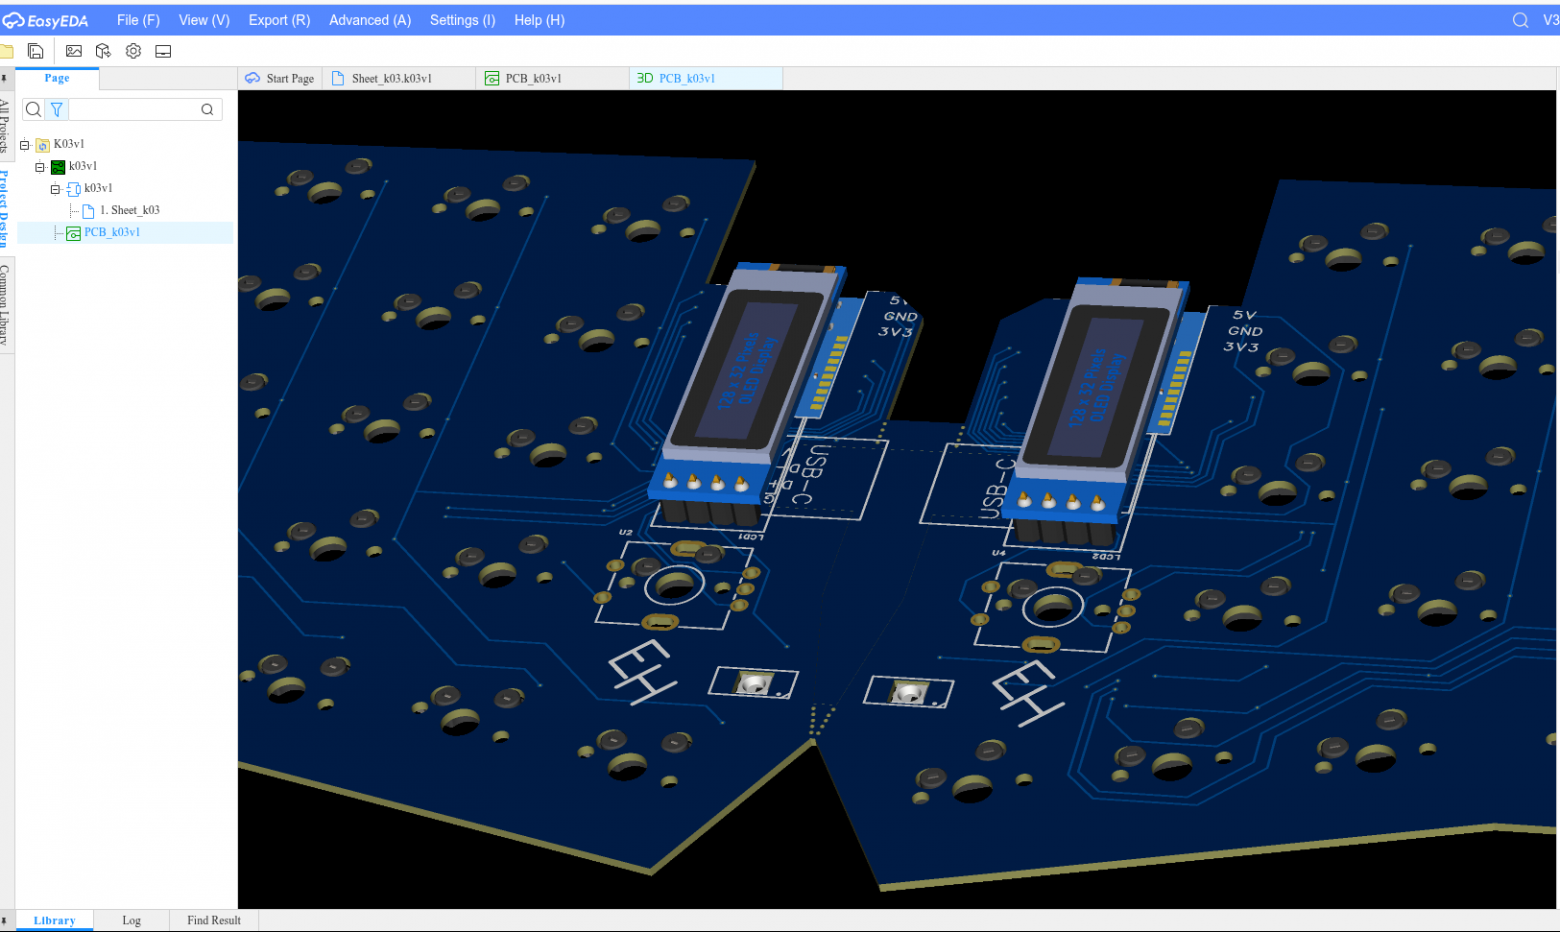
Task: Collapse the K03v1 project node
Action: click(x=25, y=145)
